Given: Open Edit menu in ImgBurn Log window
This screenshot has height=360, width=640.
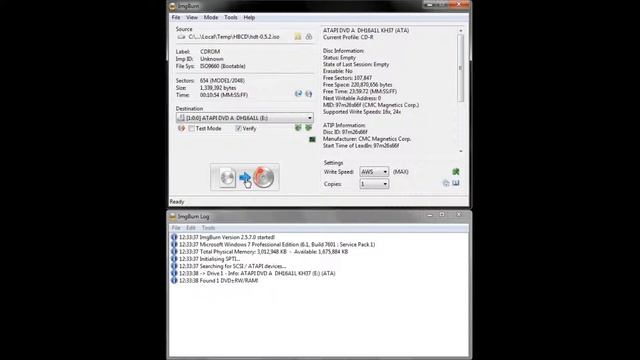Looking at the screenshot, I should click(191, 228).
